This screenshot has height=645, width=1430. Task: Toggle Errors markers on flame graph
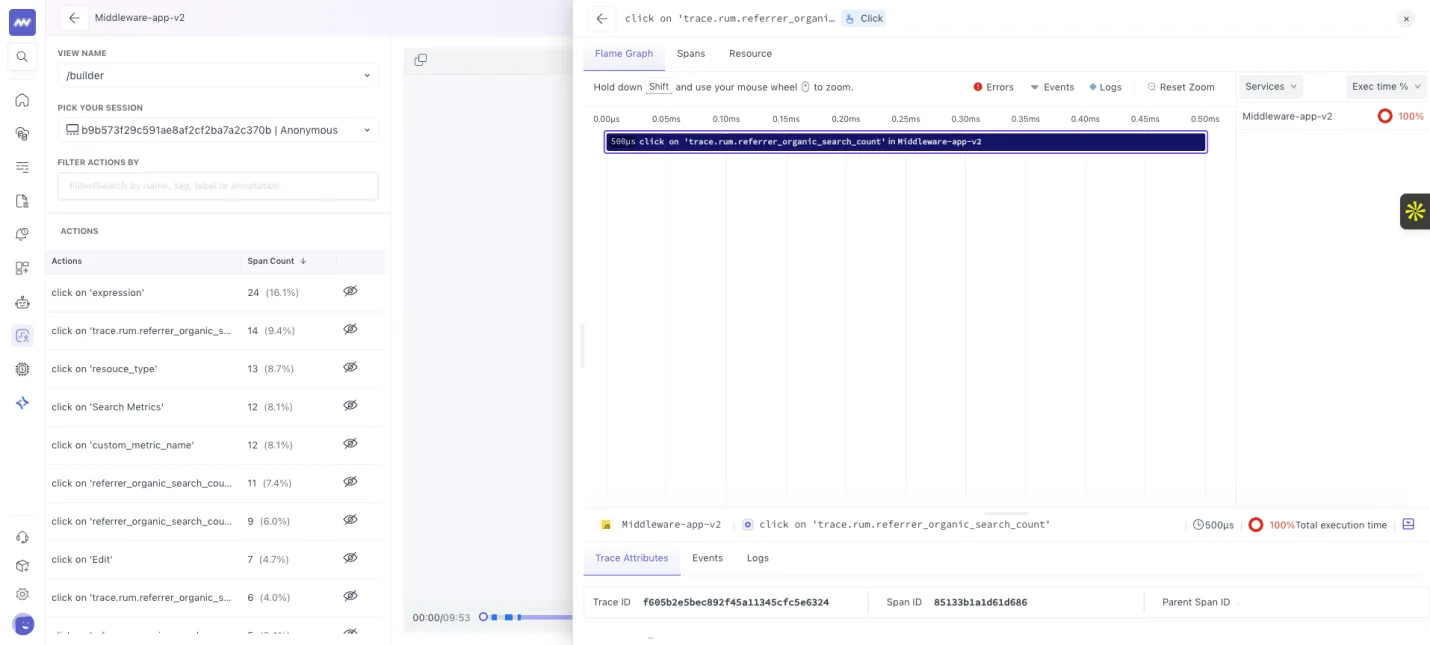(993, 87)
